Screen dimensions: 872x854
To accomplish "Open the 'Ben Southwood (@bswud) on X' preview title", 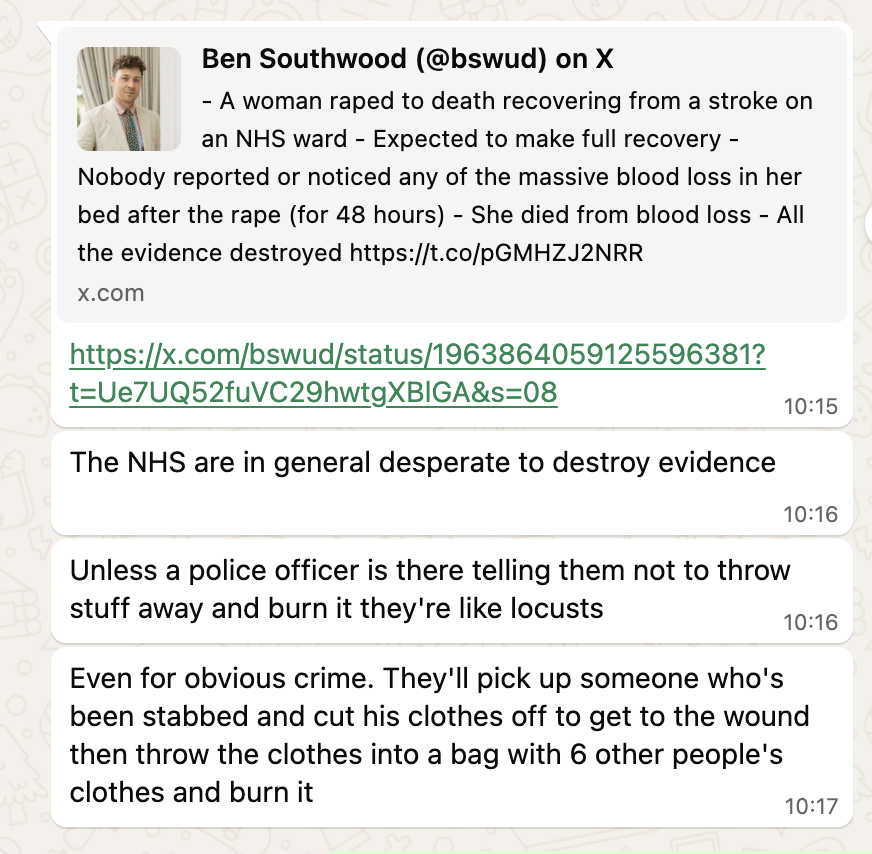I will (407, 60).
